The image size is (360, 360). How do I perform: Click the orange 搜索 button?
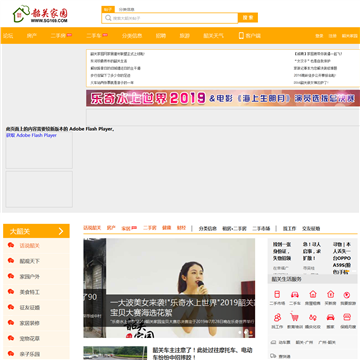pos(248,18)
